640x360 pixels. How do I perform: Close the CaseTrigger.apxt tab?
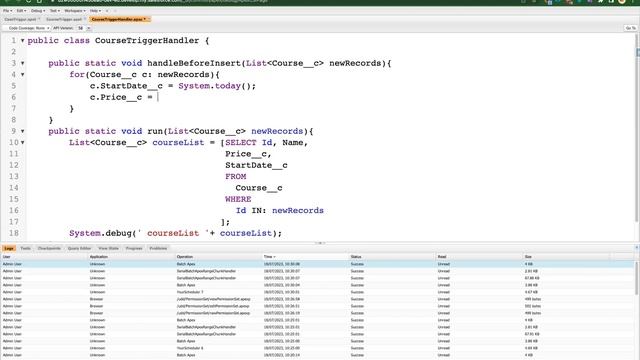[x=39, y=19]
